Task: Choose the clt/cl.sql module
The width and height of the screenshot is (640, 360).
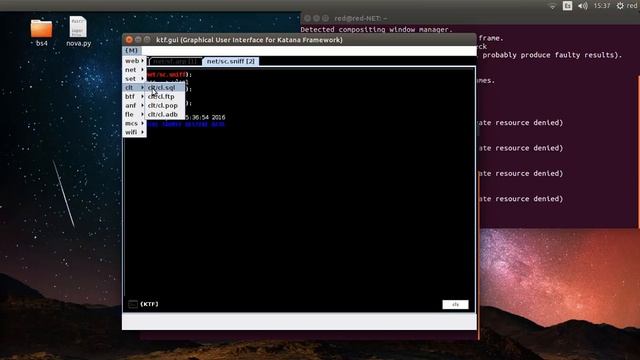Action: point(165,88)
